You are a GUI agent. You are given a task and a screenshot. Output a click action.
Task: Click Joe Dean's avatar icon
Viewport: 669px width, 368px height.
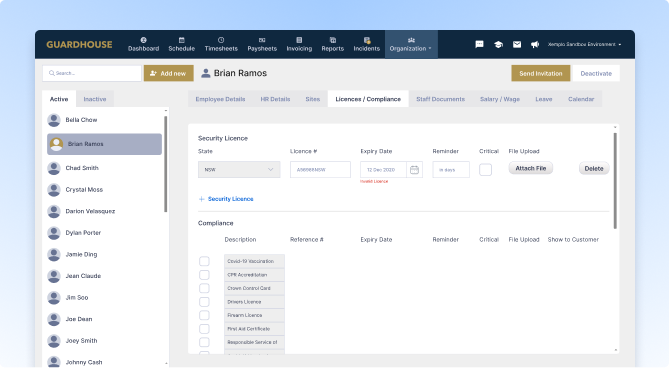(54, 319)
